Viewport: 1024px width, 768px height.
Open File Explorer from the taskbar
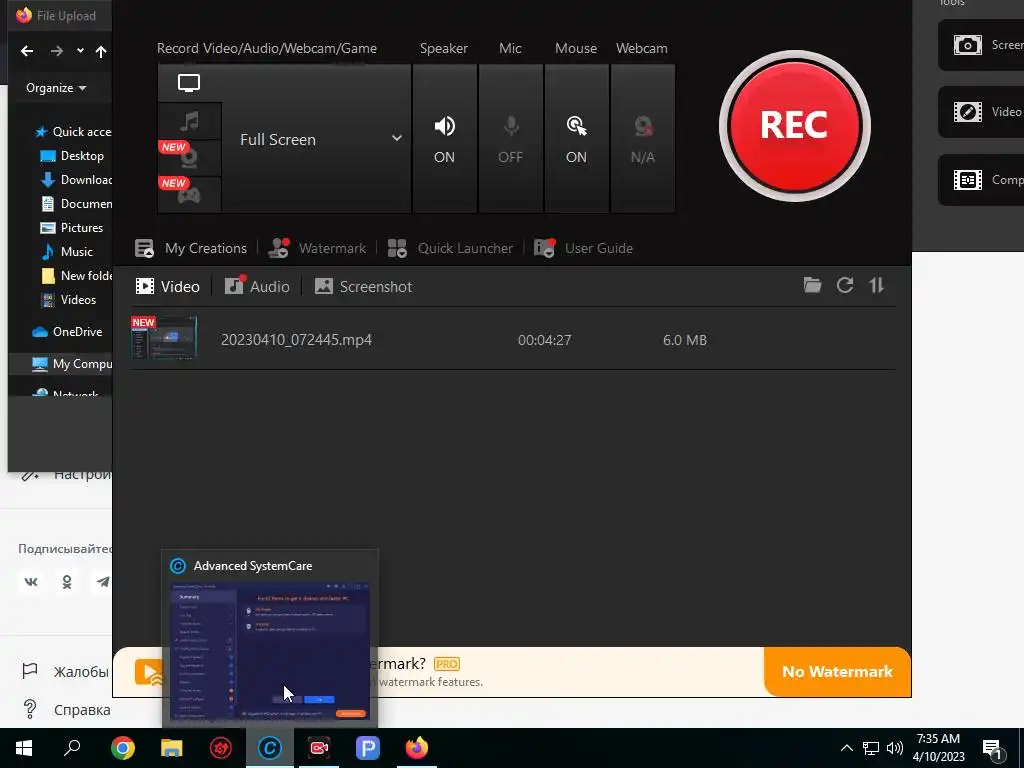coord(172,748)
